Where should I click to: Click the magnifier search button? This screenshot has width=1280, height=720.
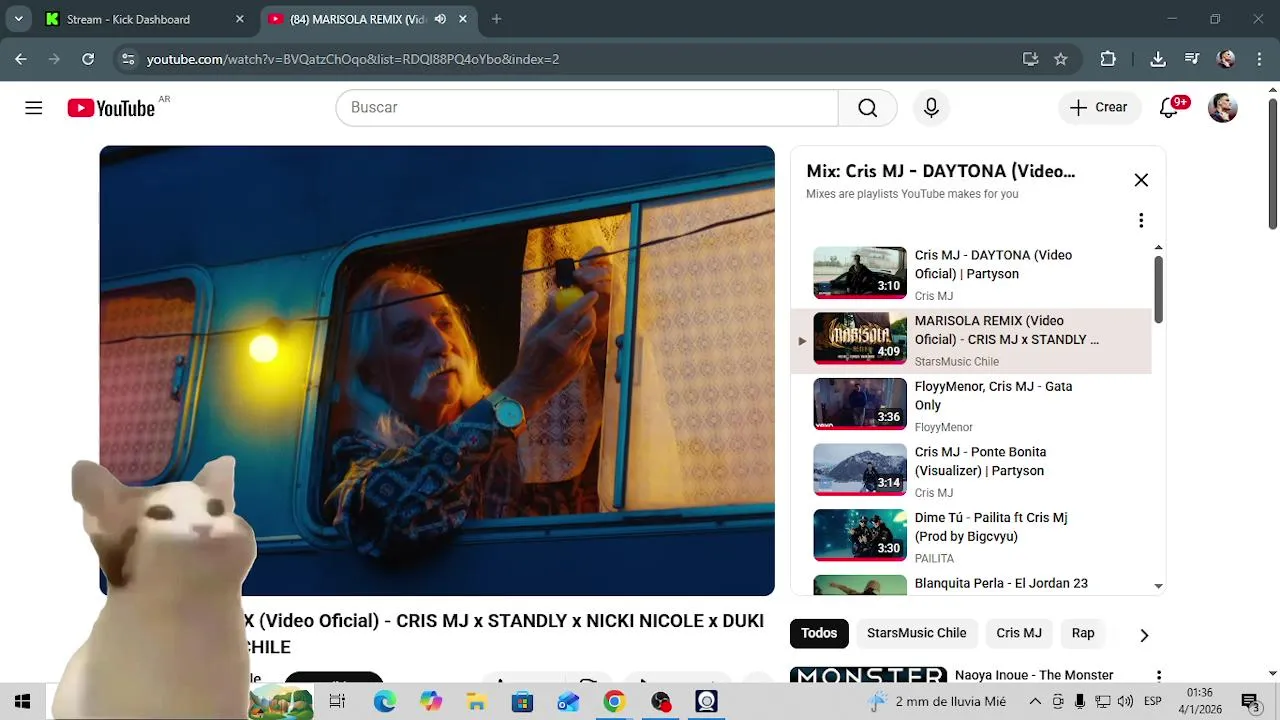[867, 108]
